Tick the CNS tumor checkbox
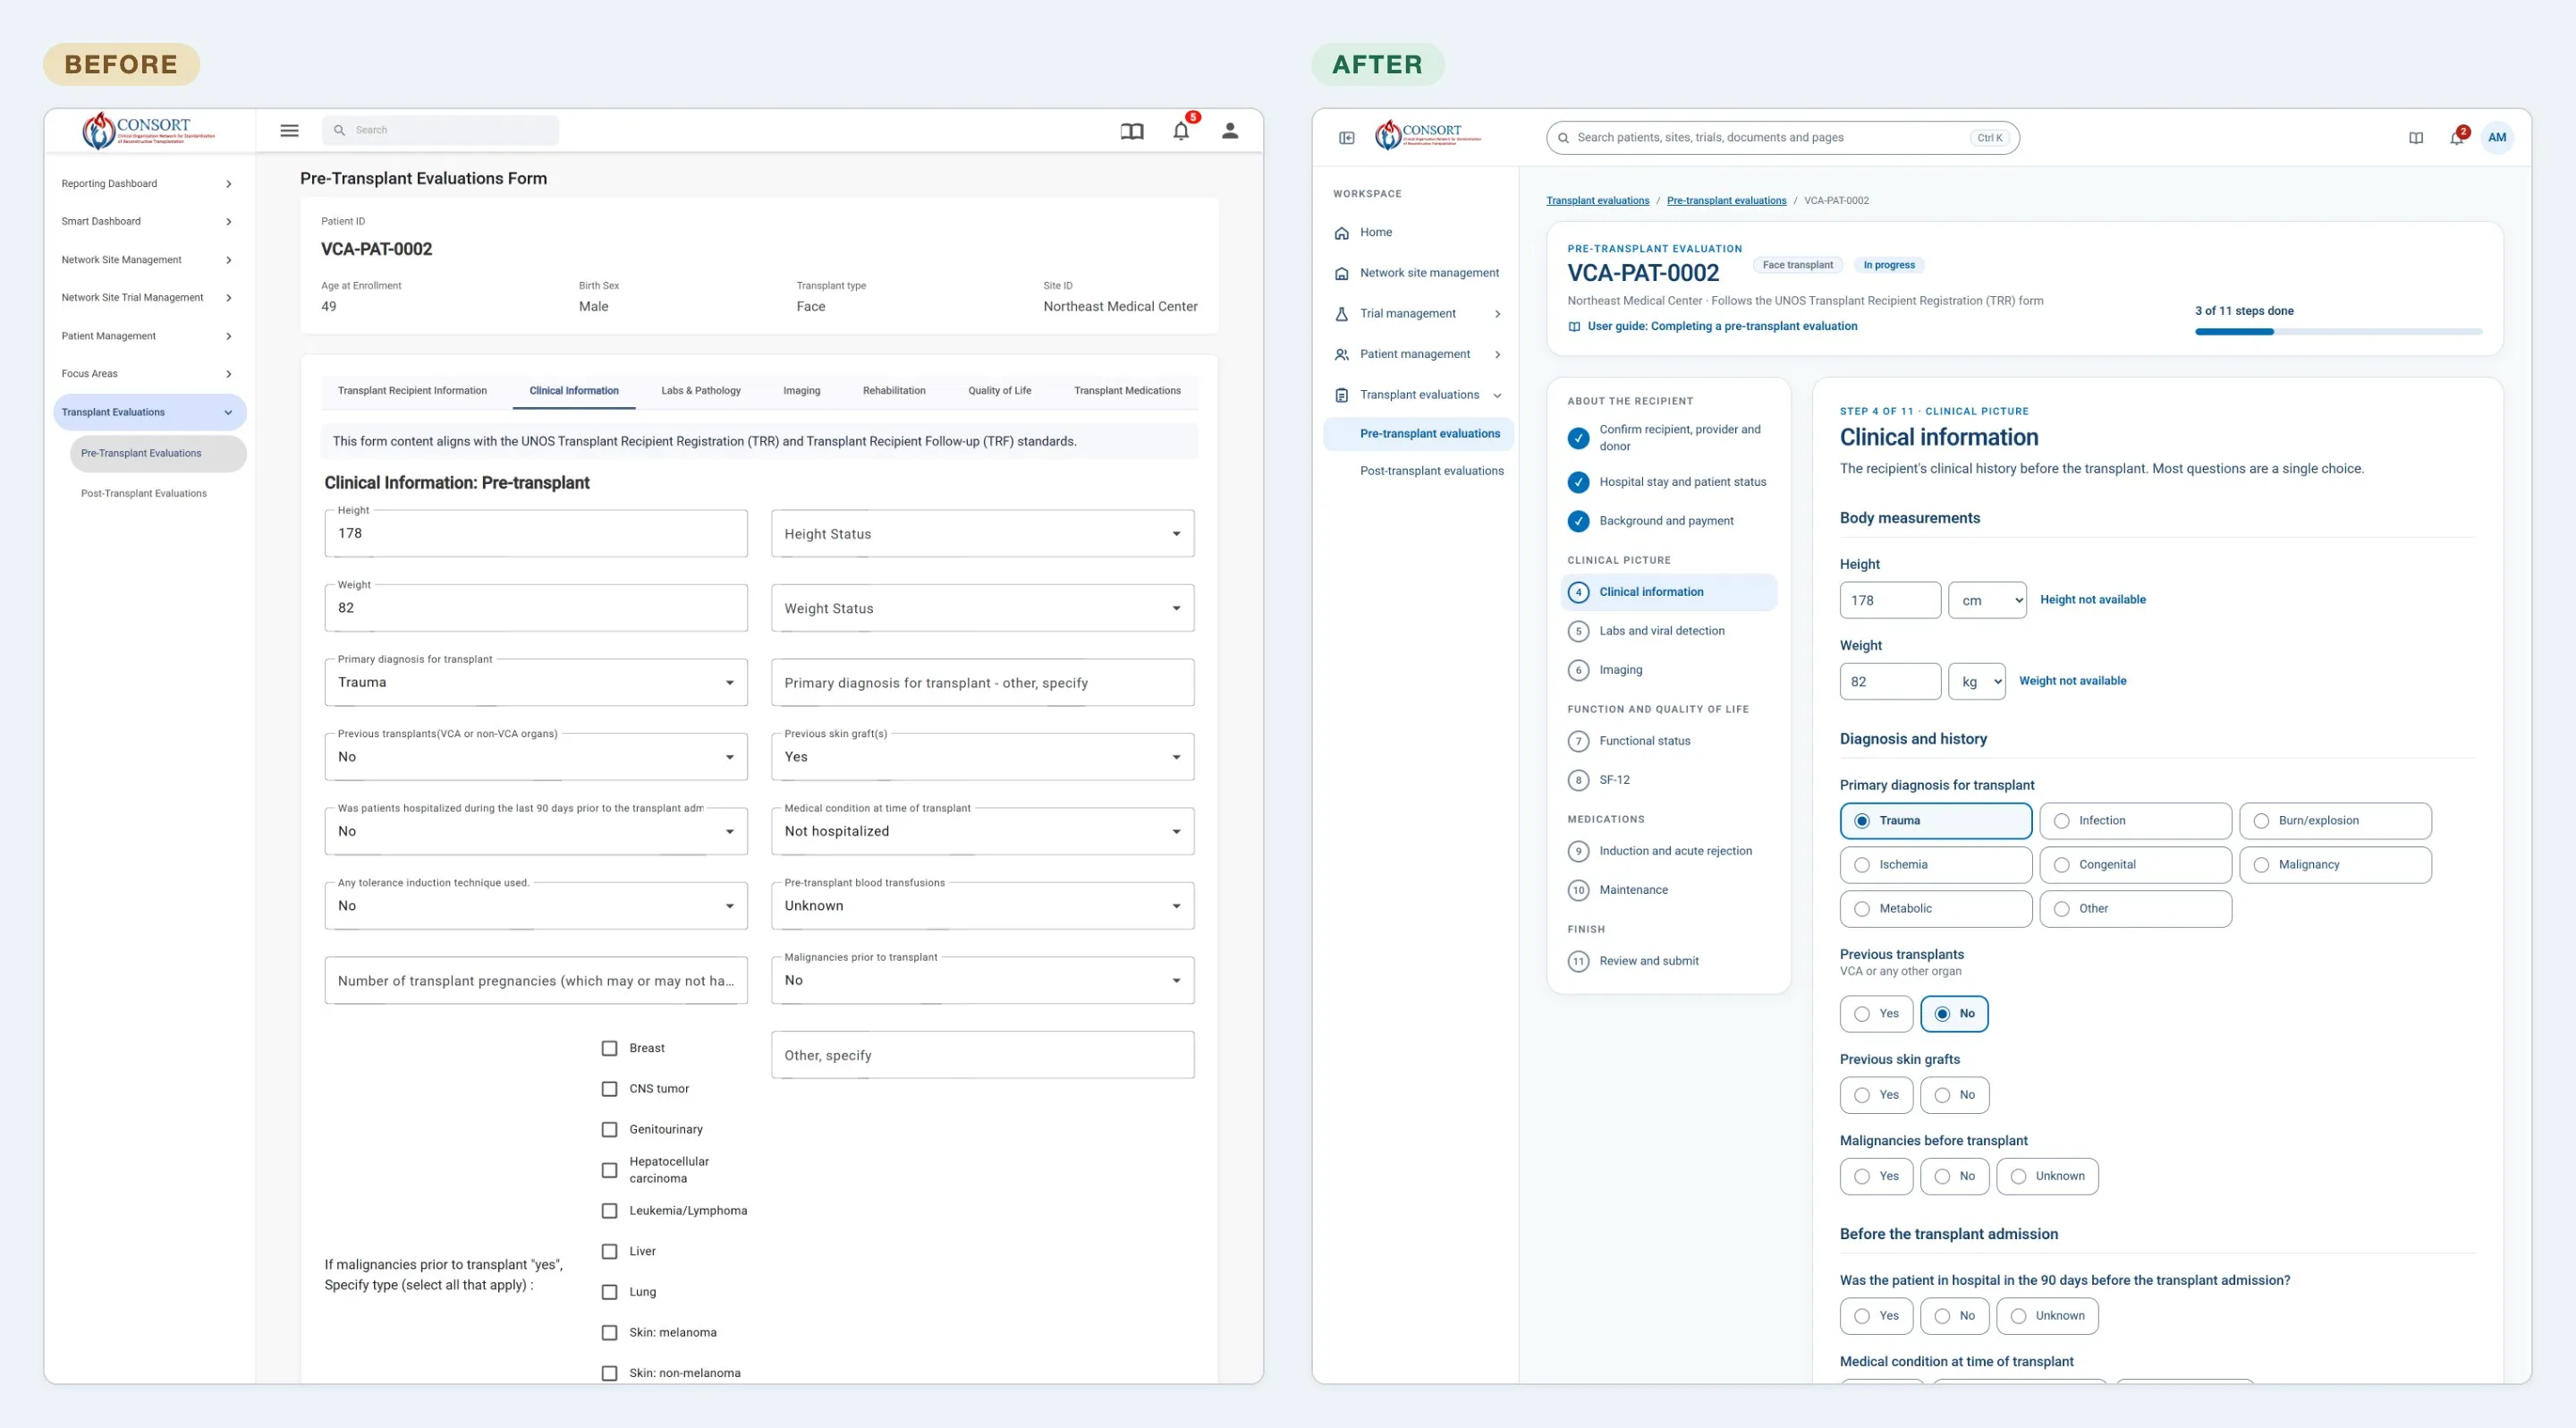The image size is (2576, 1428). coord(609,1089)
